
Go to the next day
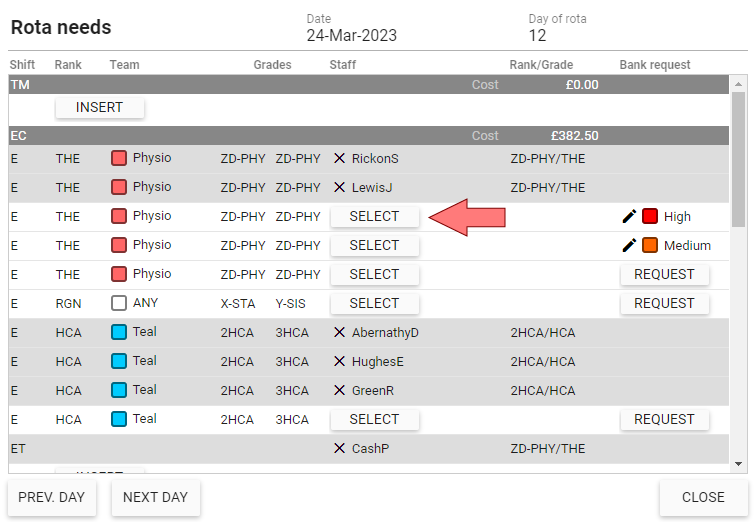point(155,497)
